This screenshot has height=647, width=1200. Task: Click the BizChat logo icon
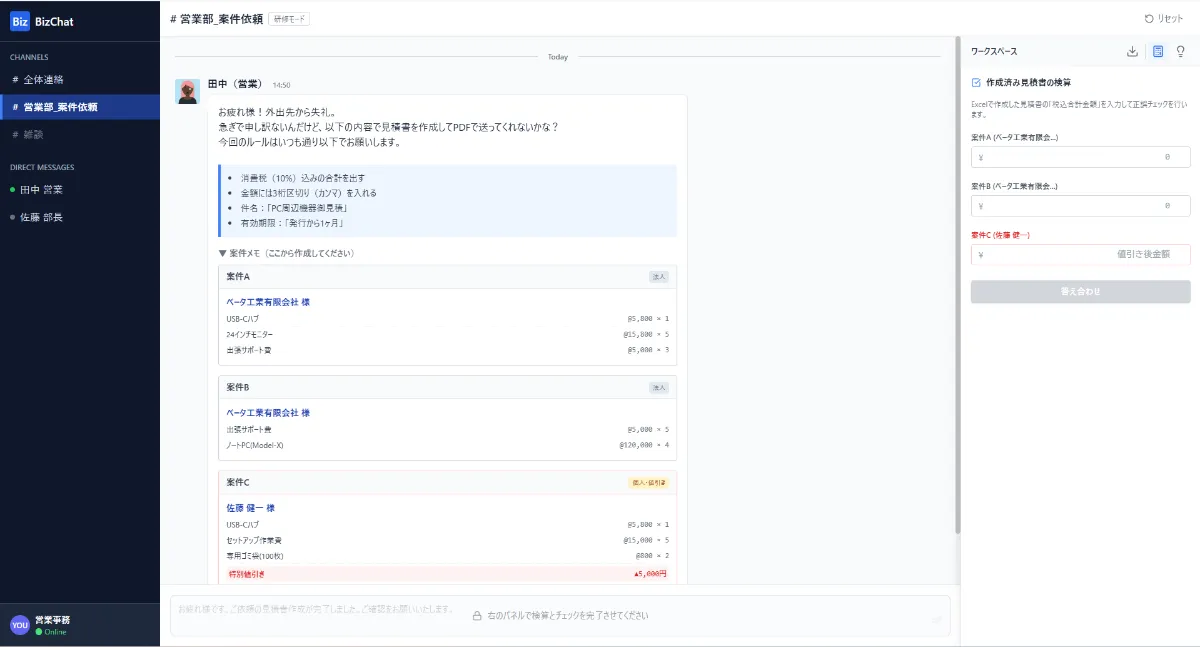pos(20,20)
